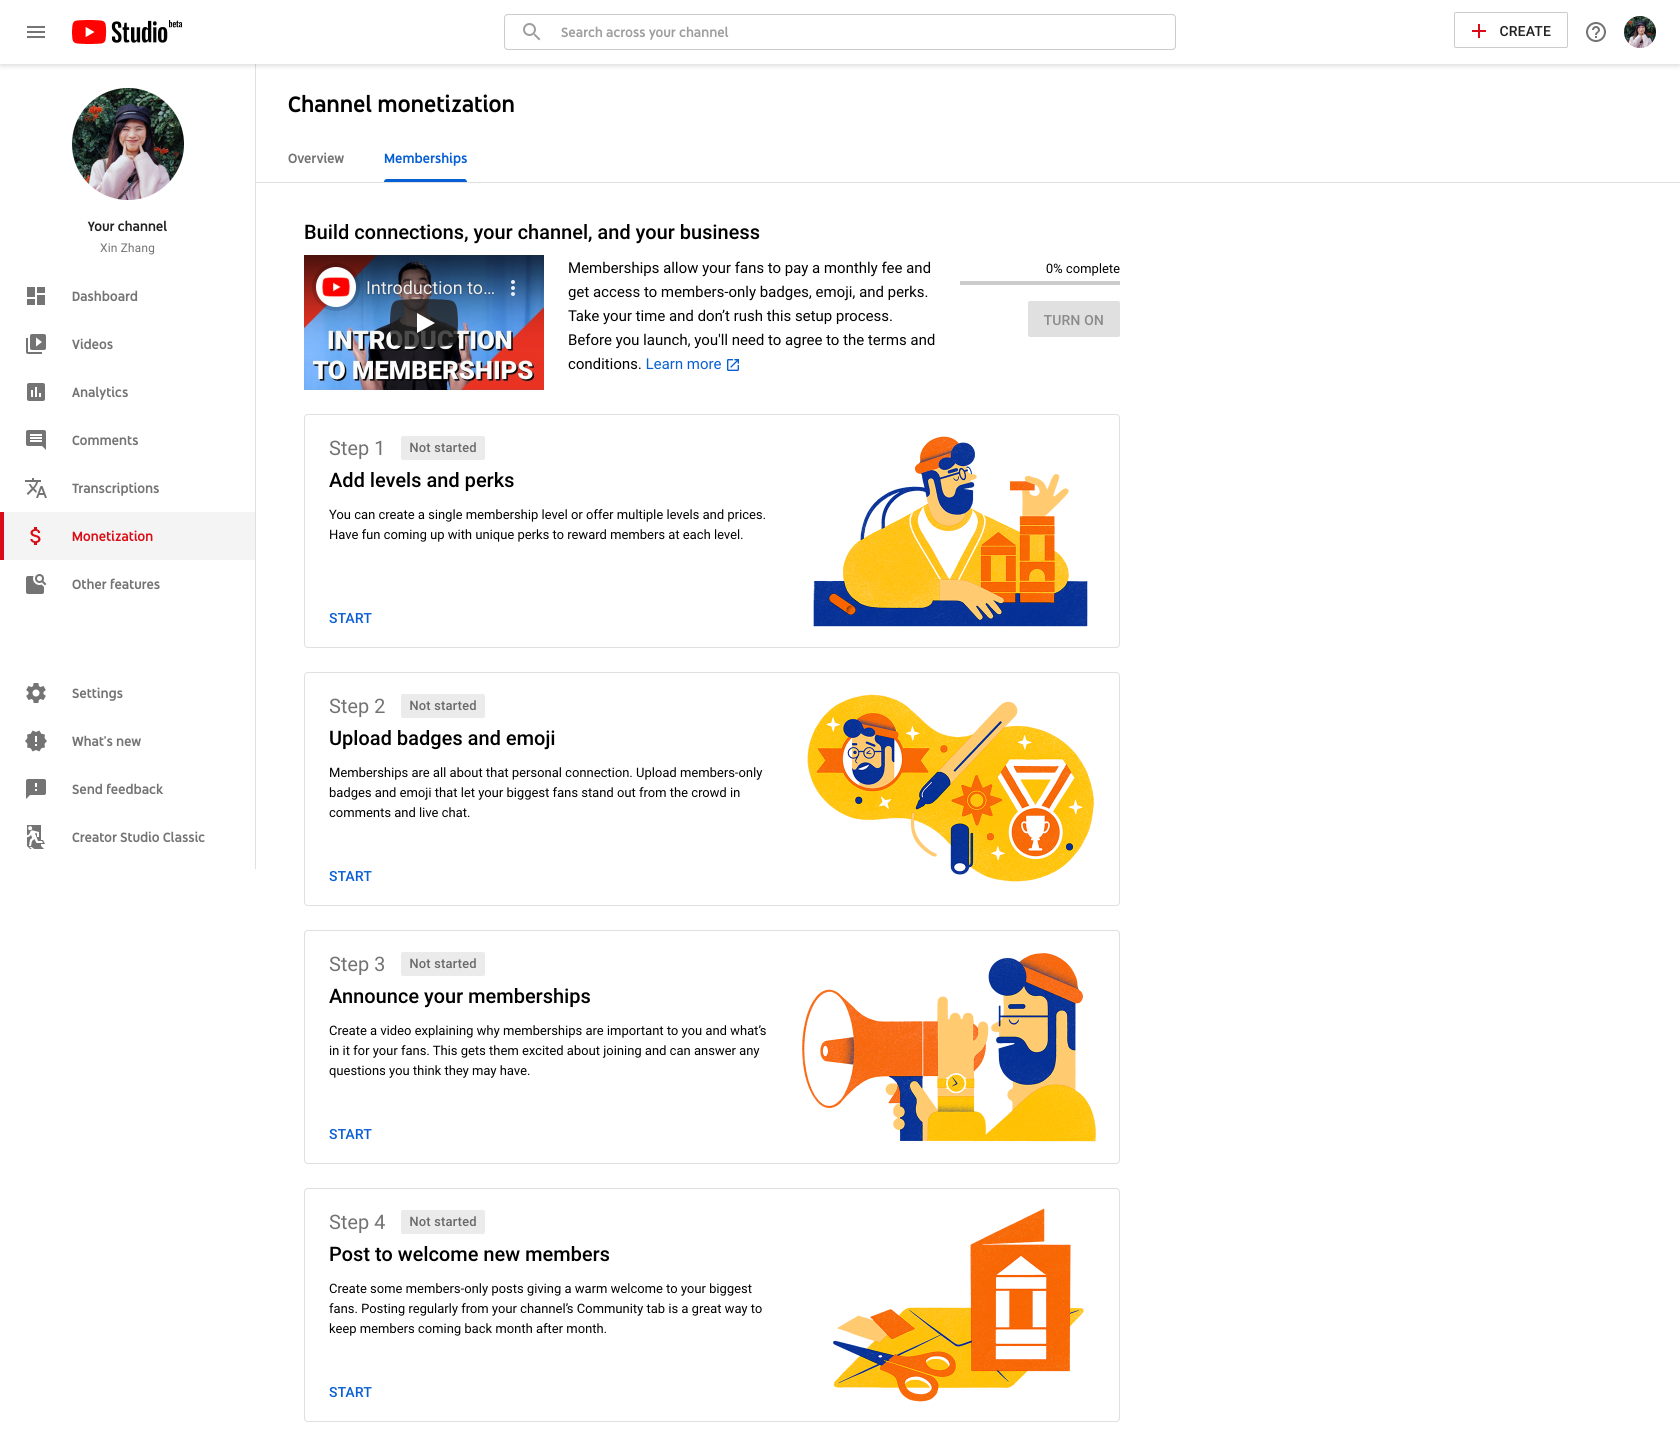
Task: Start Step 1 Add levels and perks
Action: [350, 617]
